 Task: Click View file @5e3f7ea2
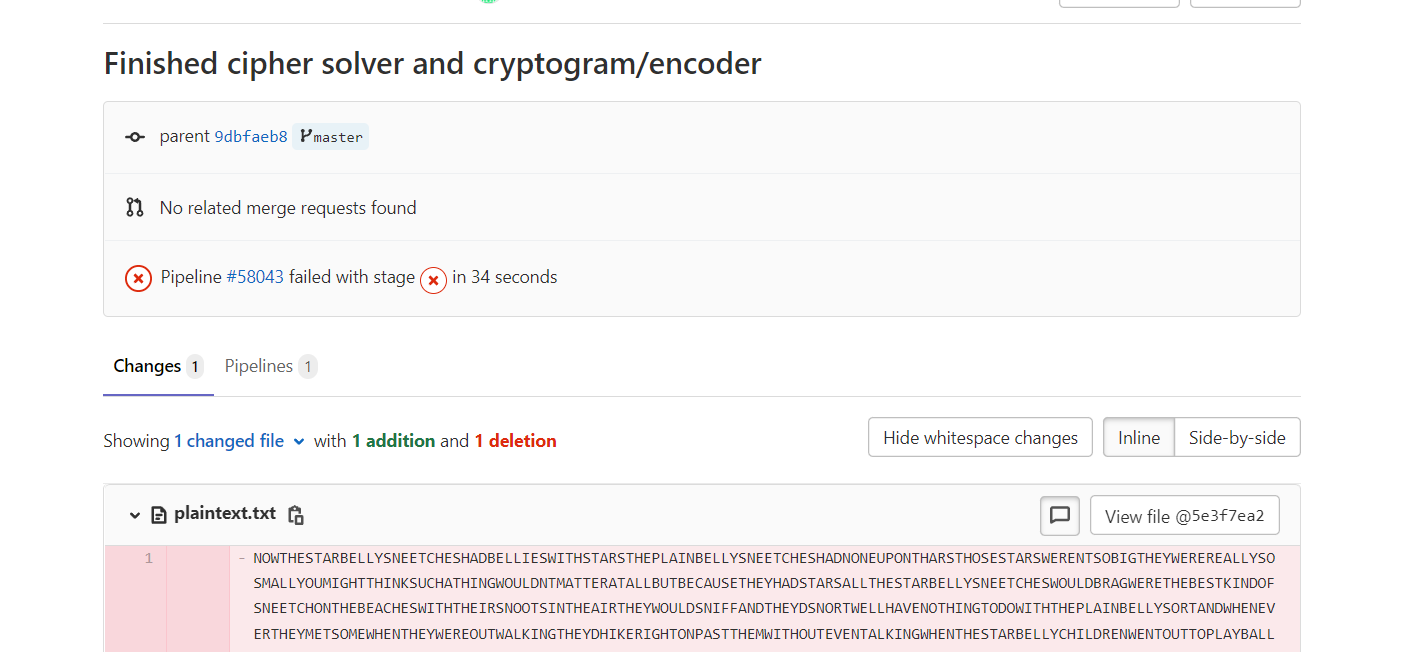click(1184, 516)
